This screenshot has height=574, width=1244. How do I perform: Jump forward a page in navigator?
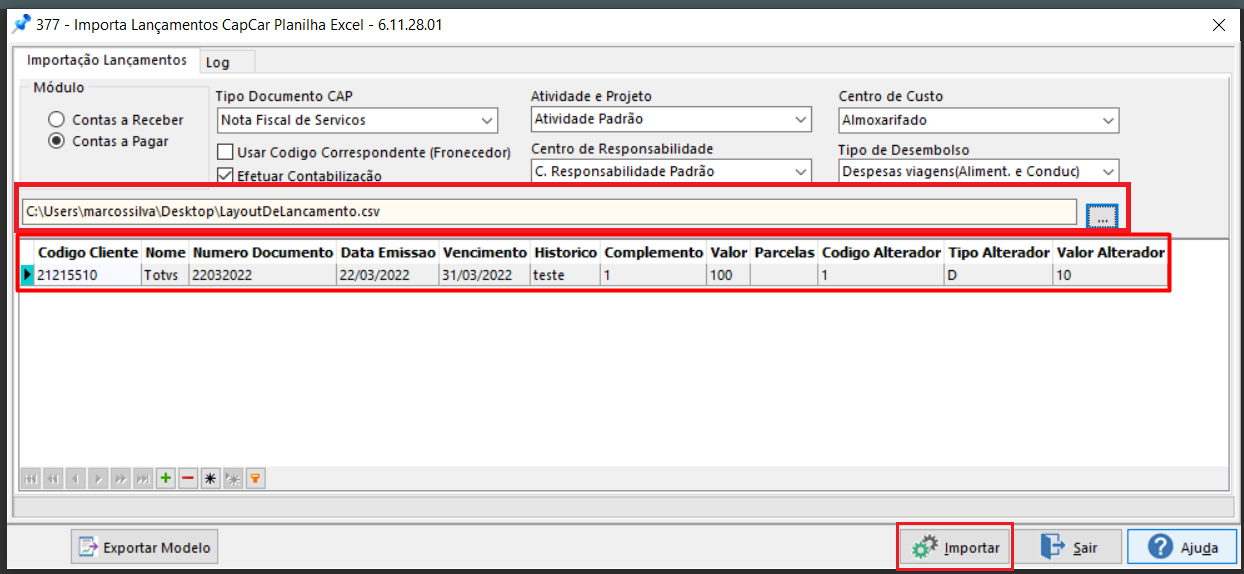pyautogui.click(x=120, y=479)
